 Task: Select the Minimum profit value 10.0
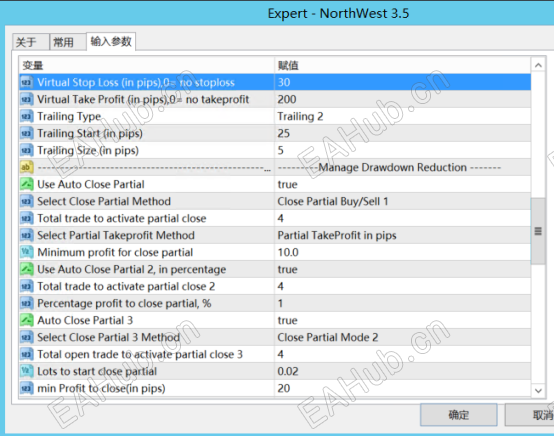(403, 252)
